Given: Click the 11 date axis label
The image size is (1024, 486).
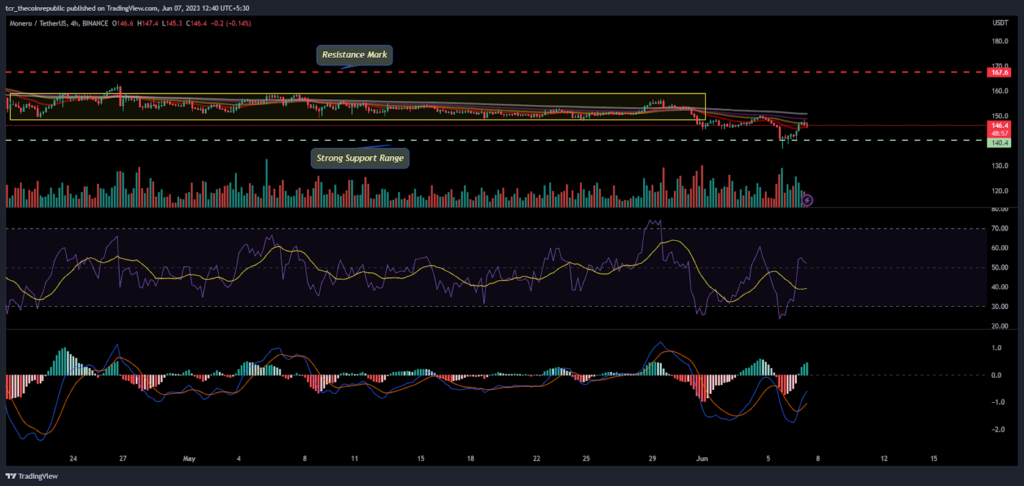Looking at the screenshot, I should (x=354, y=459).
